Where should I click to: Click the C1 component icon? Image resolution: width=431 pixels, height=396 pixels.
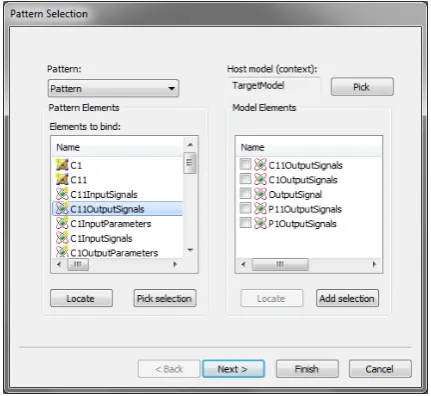pos(62,165)
